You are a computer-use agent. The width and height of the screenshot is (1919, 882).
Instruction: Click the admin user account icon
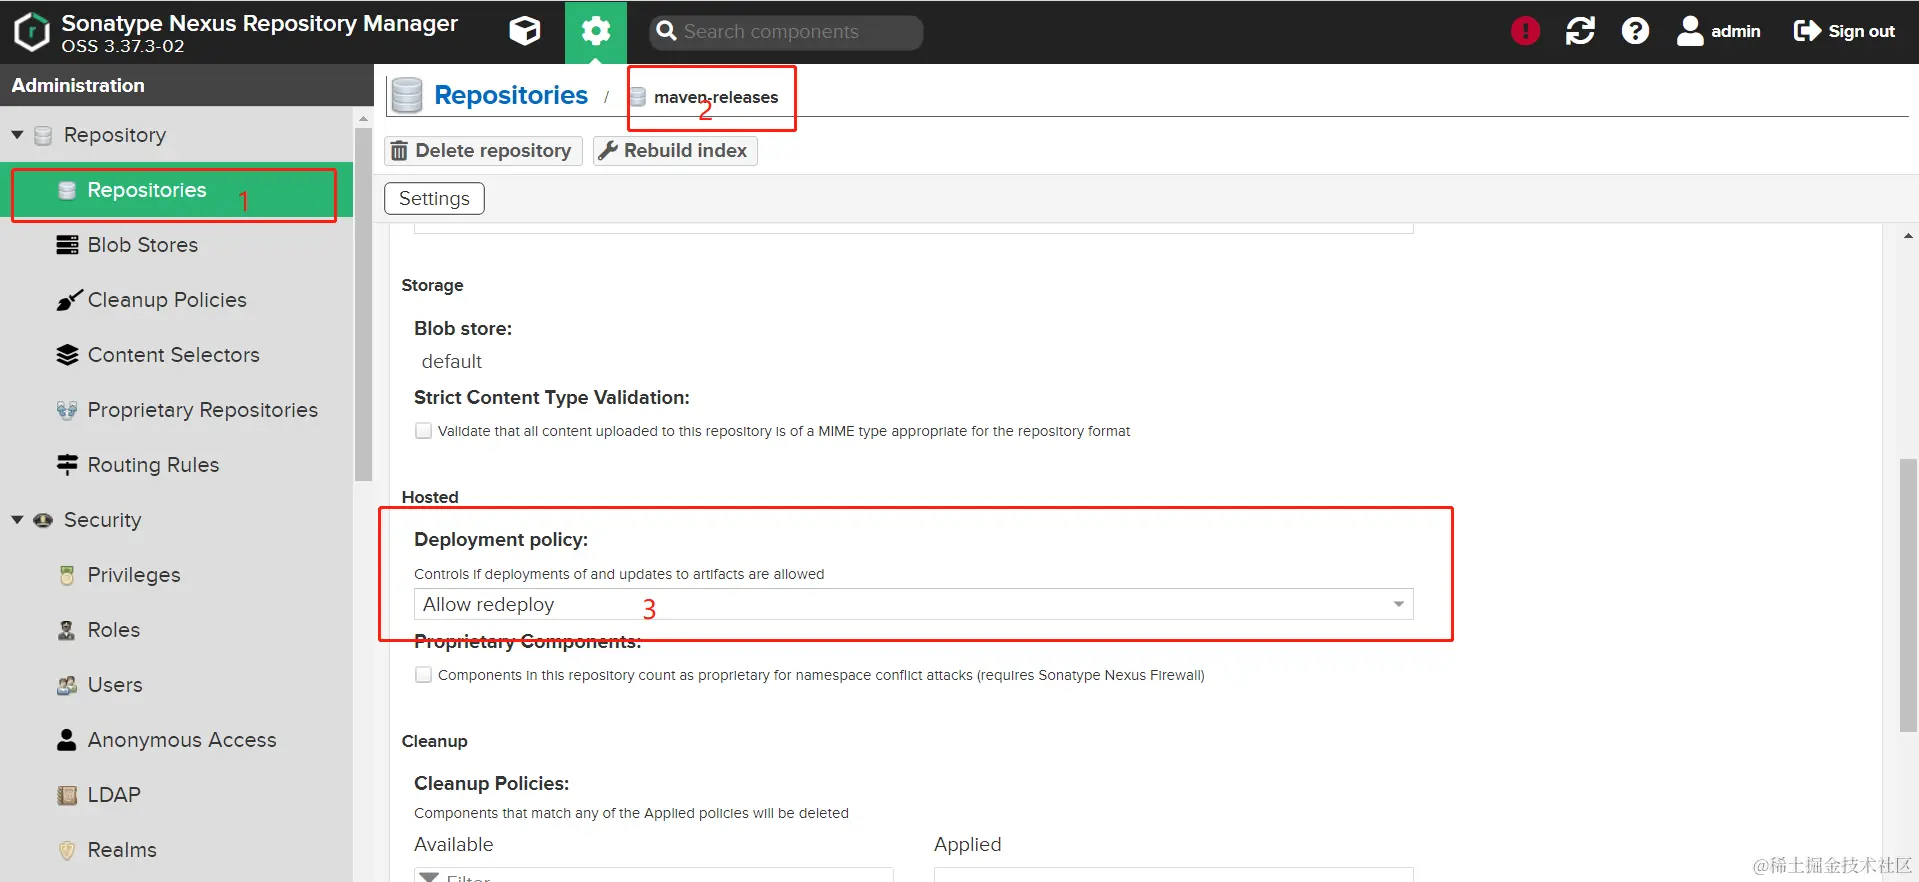point(1690,31)
